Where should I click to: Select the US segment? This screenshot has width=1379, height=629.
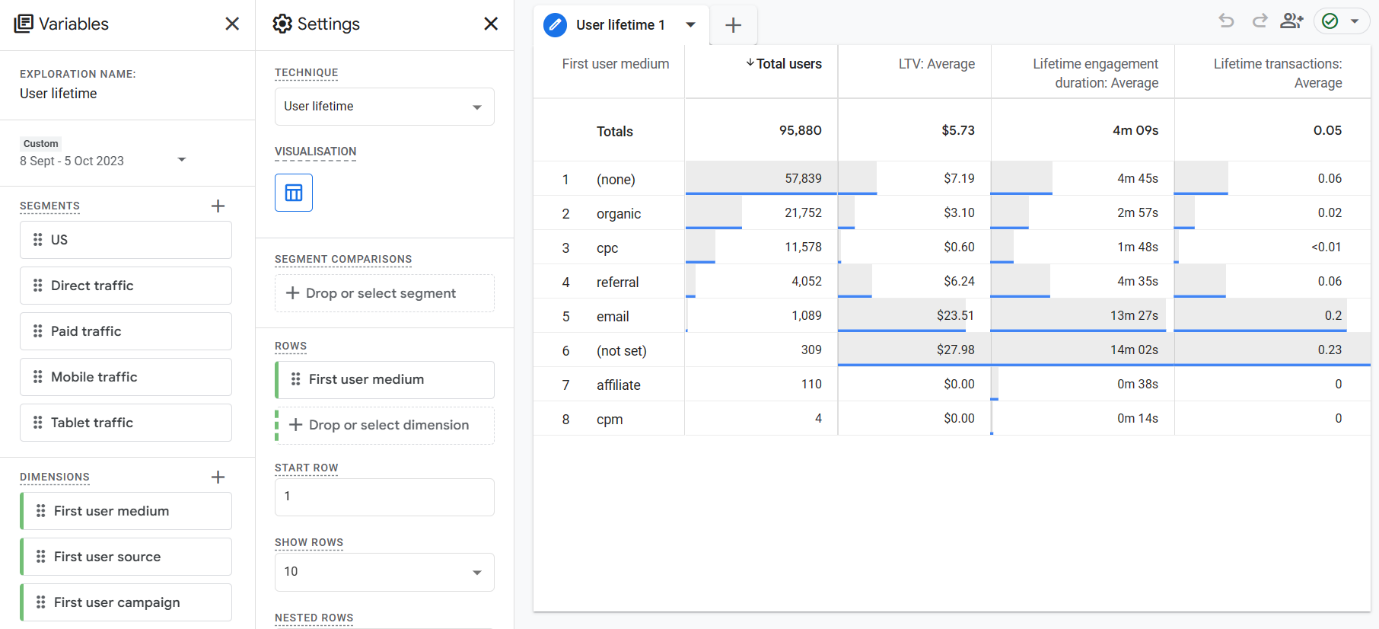(x=126, y=240)
